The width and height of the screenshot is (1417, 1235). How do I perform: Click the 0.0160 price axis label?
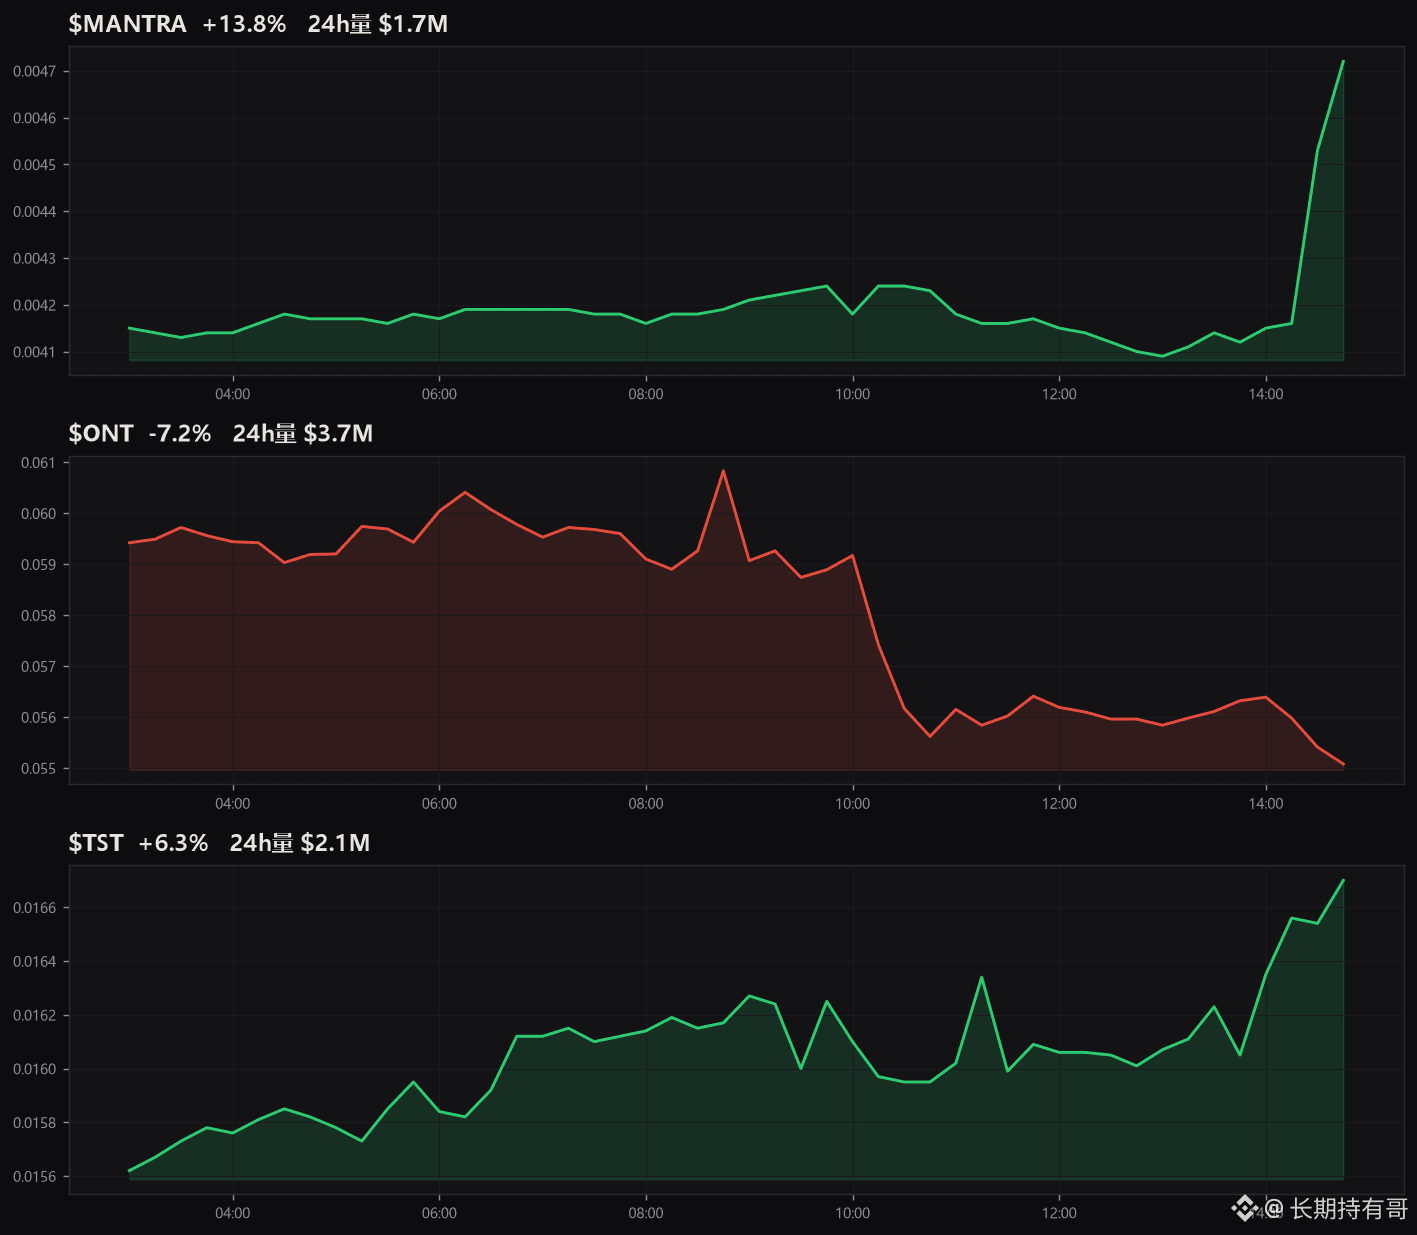click(x=34, y=1070)
